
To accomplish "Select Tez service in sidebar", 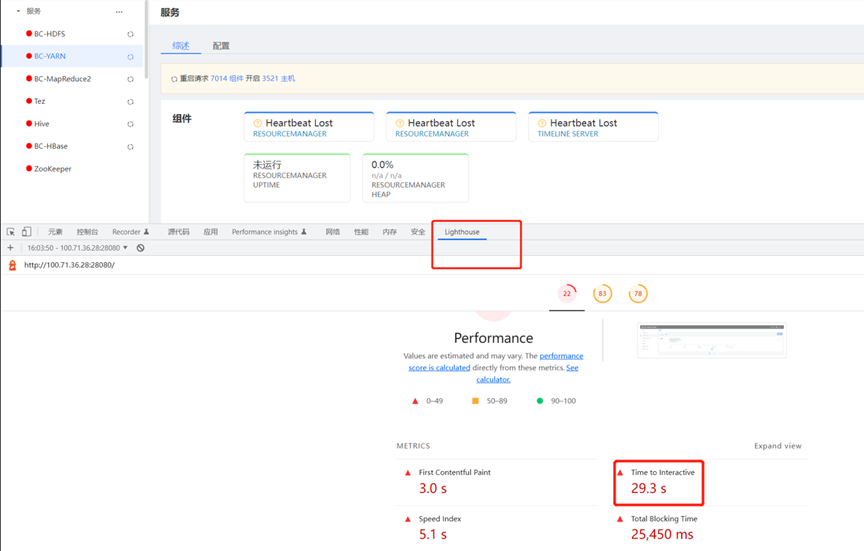I will [x=40, y=101].
